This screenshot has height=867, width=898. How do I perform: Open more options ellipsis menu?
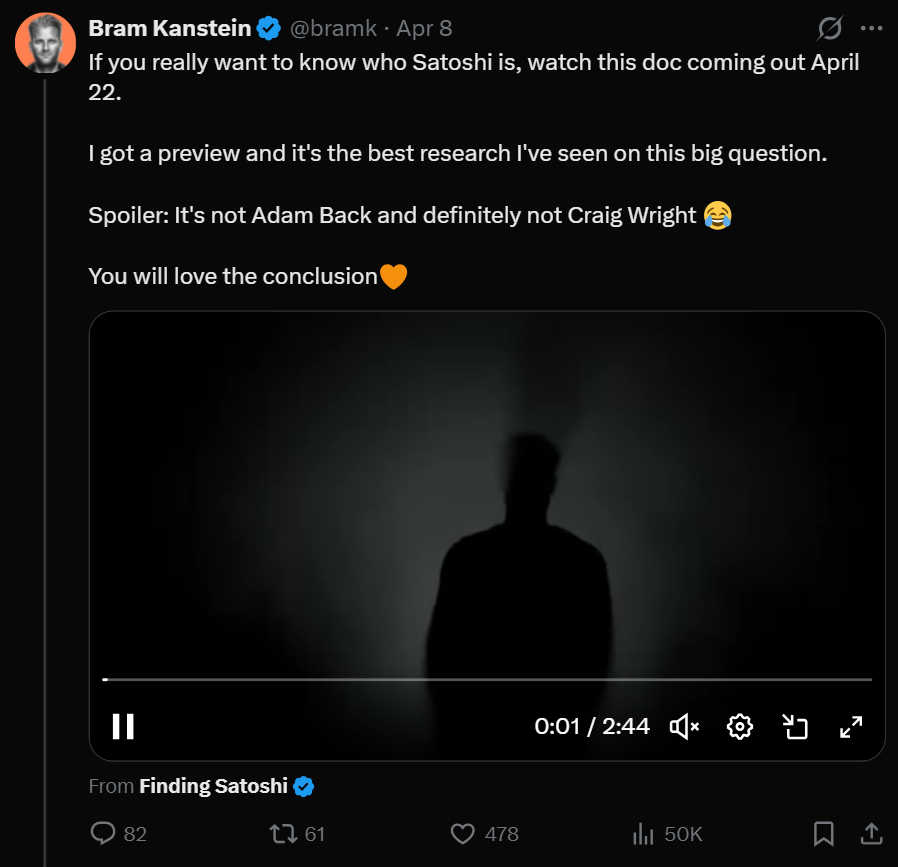[871, 28]
